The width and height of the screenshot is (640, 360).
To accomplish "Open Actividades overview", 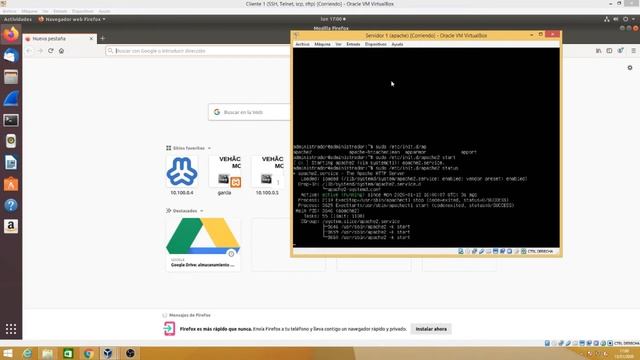I will click(x=18, y=19).
